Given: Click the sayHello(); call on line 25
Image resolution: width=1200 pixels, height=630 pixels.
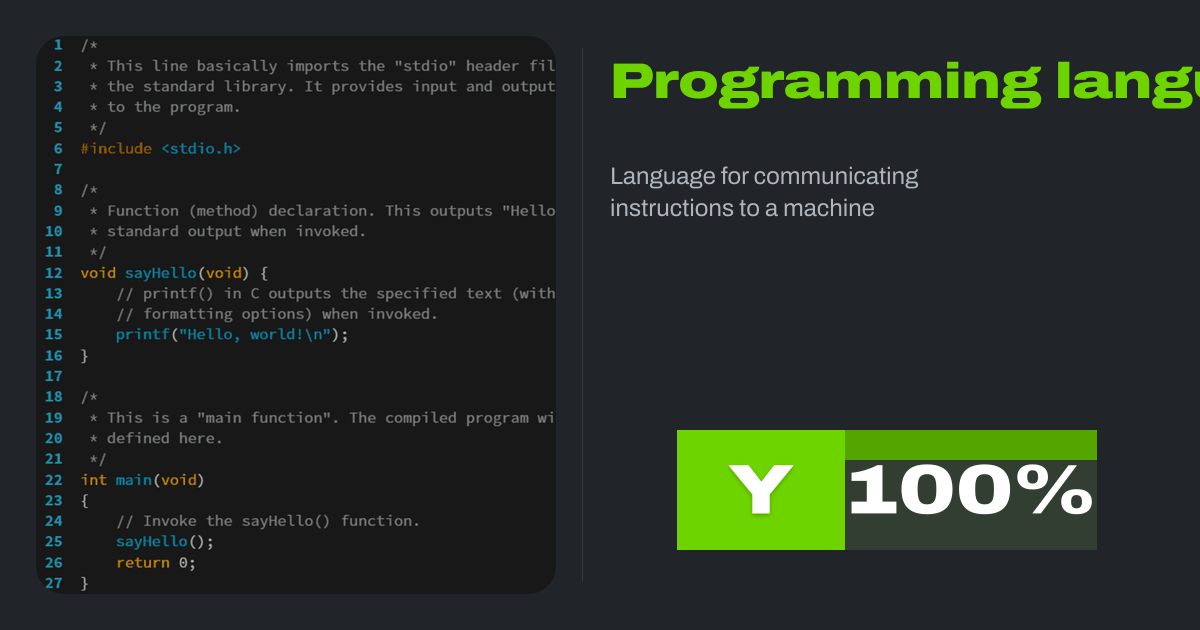Looking at the screenshot, I should coord(165,542).
